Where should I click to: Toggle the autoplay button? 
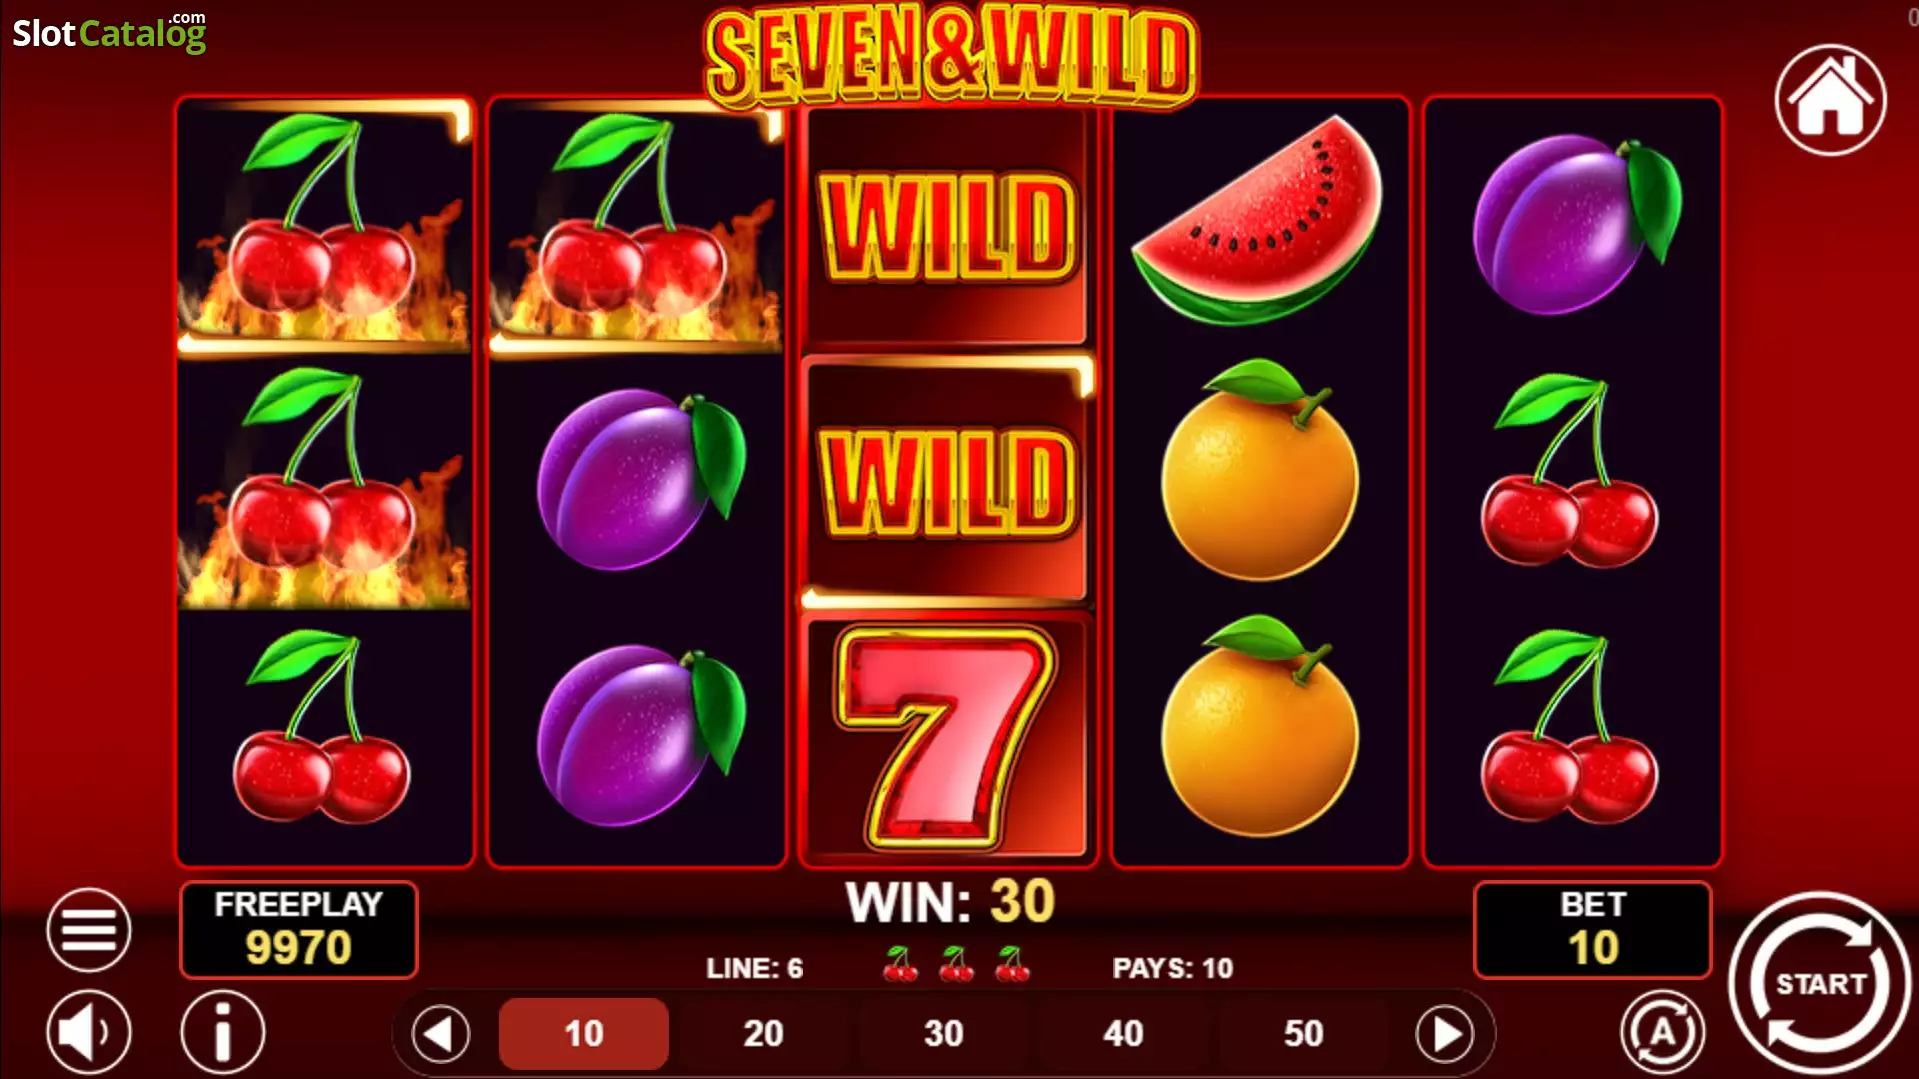[x=1662, y=1031]
